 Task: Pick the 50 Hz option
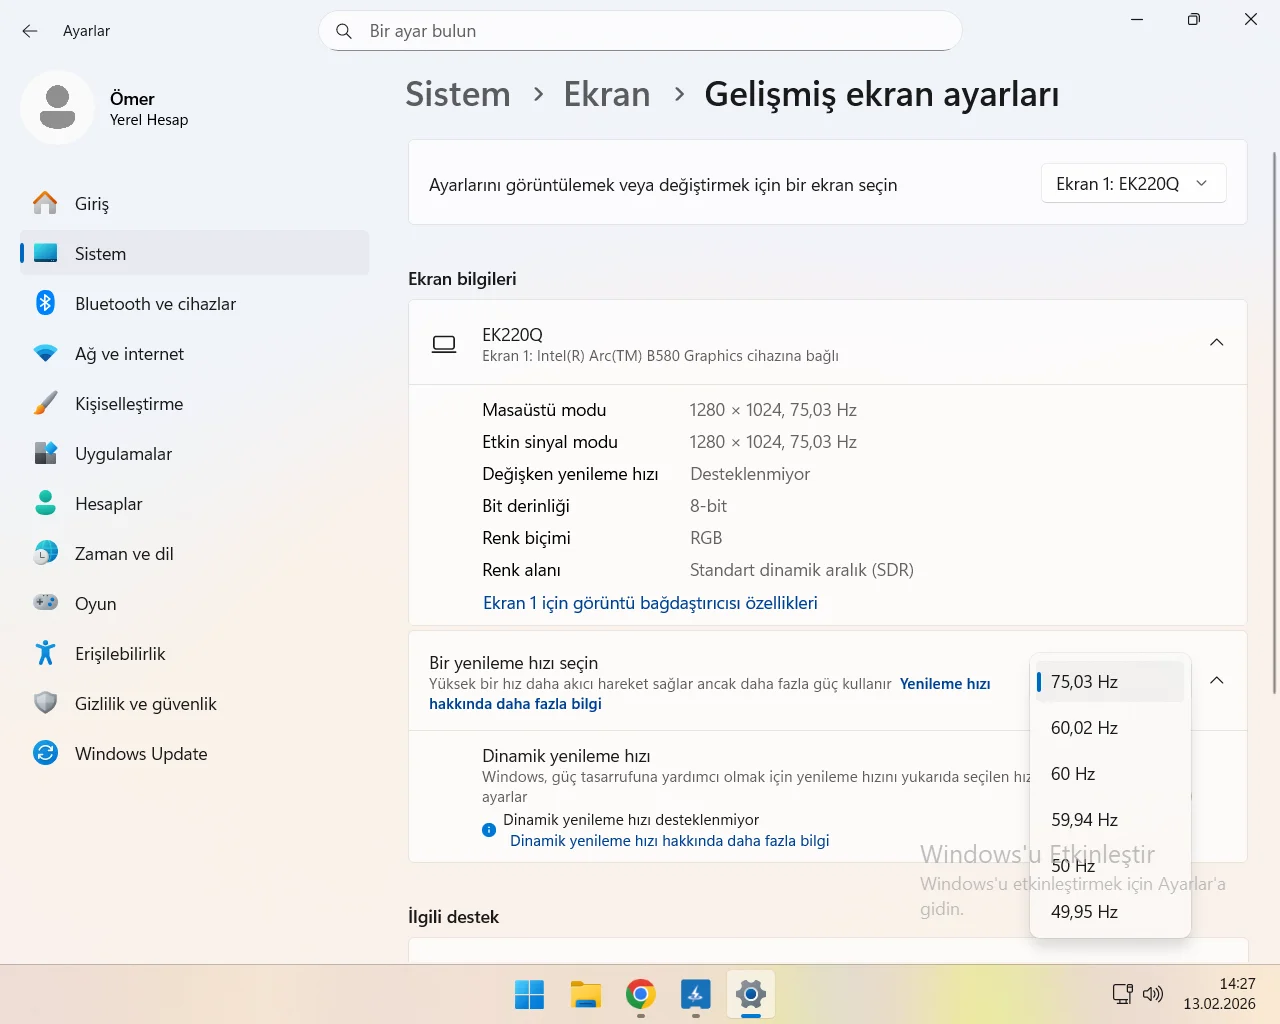tap(1110, 866)
